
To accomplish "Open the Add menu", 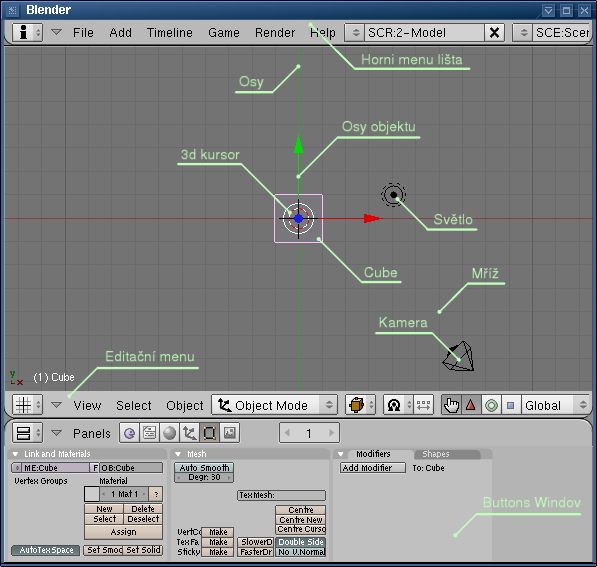I will click(x=120, y=33).
